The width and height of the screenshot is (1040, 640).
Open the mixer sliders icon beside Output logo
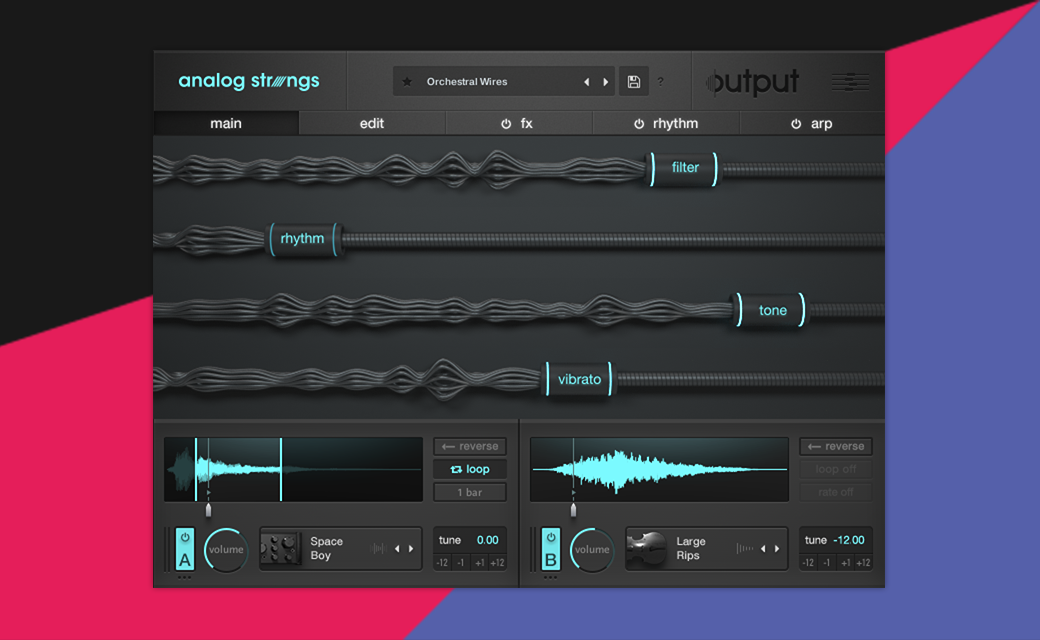(850, 82)
